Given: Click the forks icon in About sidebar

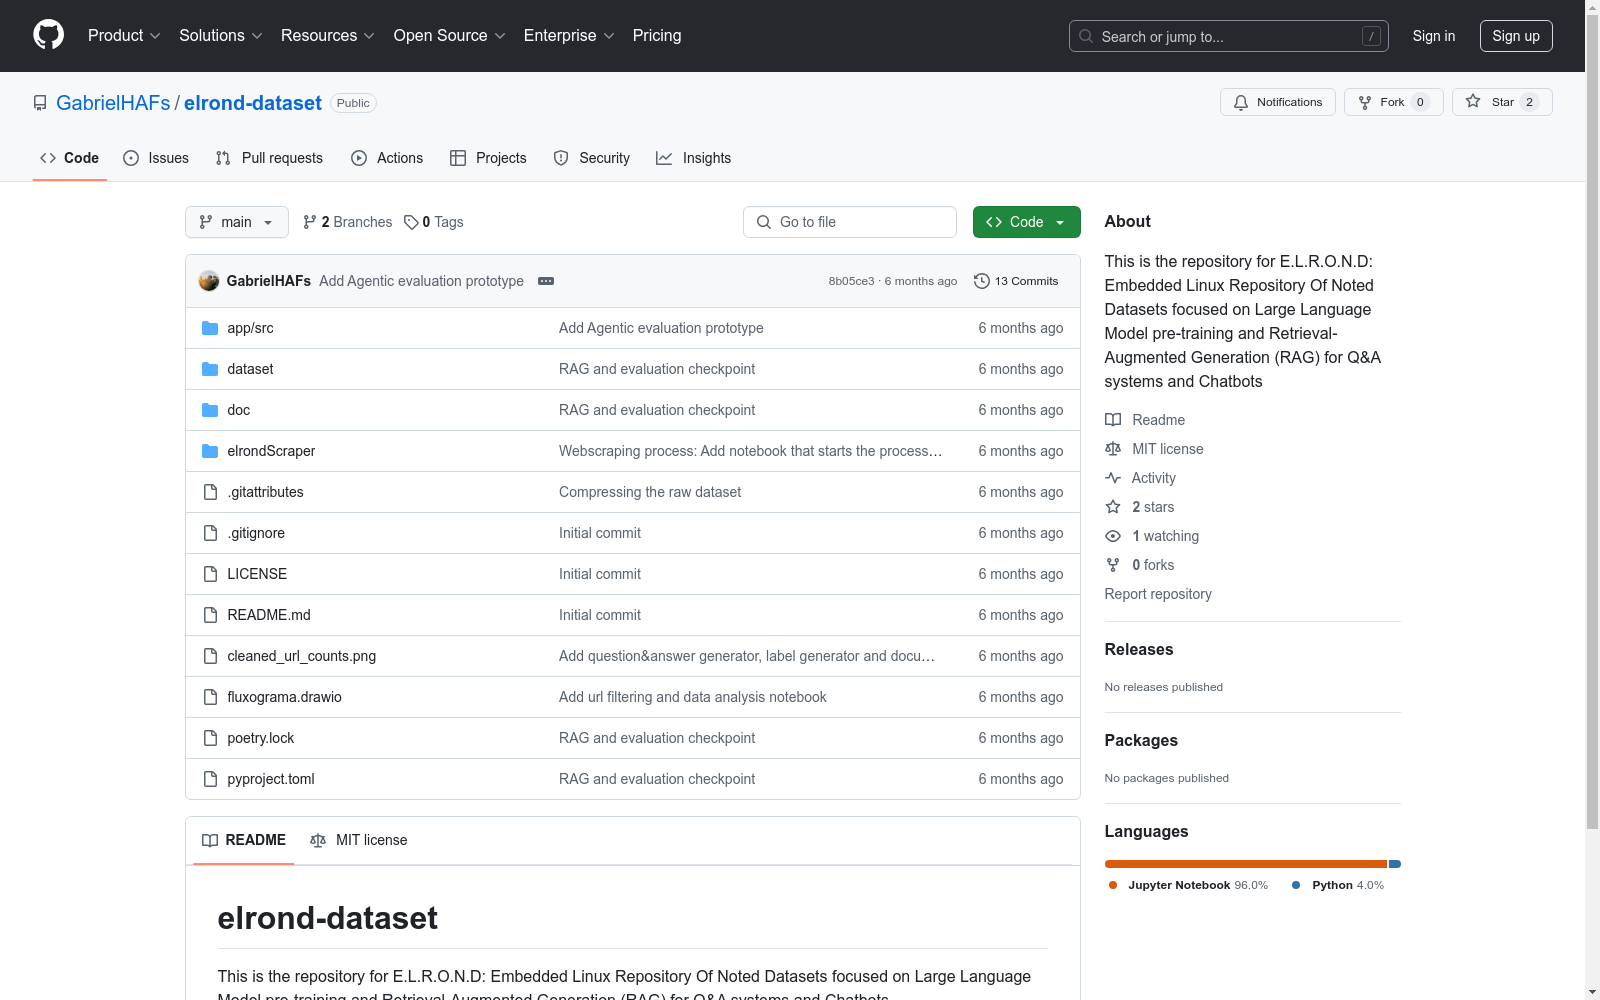Looking at the screenshot, I should pos(1113,565).
